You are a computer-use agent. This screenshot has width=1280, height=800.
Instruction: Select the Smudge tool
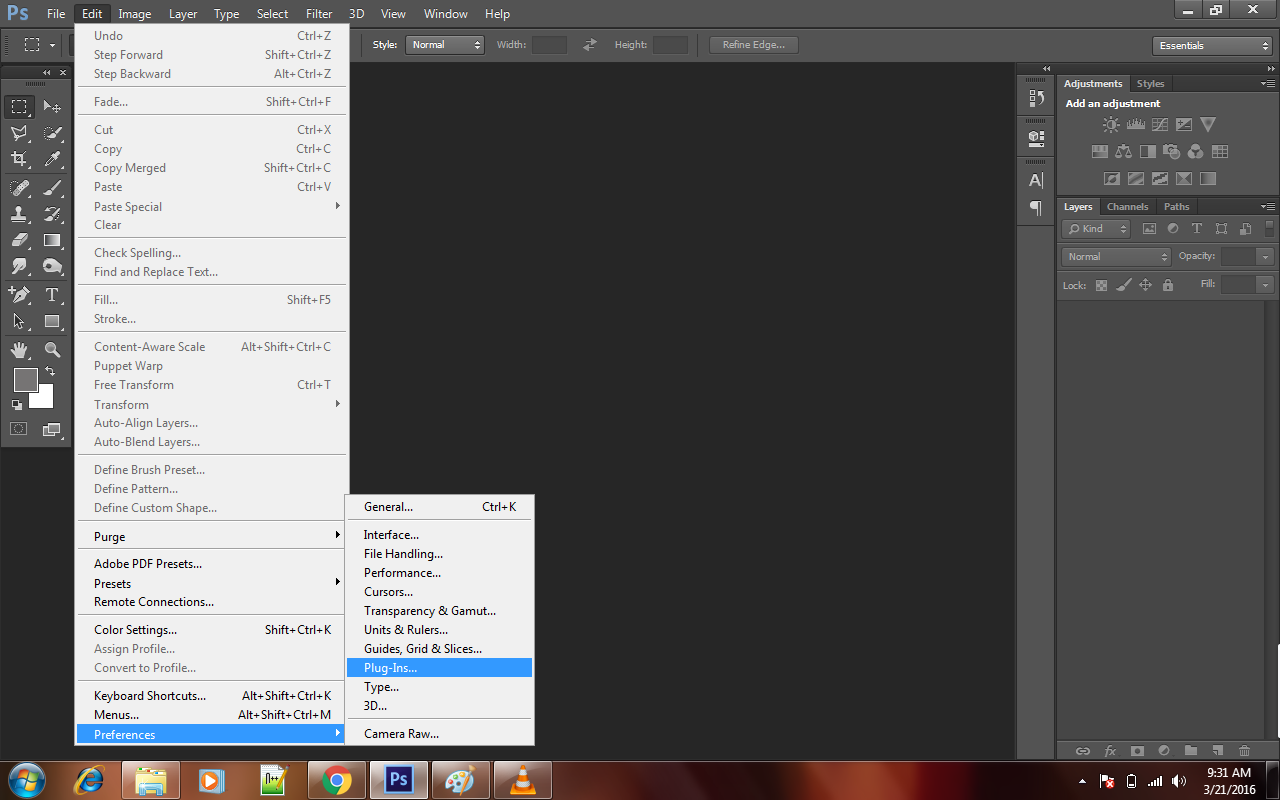tap(19, 266)
